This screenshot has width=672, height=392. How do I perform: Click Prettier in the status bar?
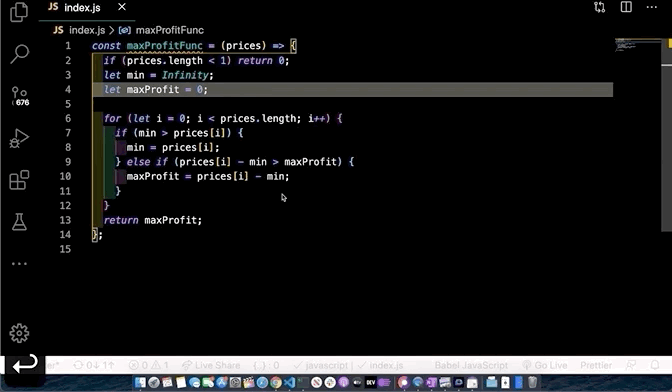(596, 365)
